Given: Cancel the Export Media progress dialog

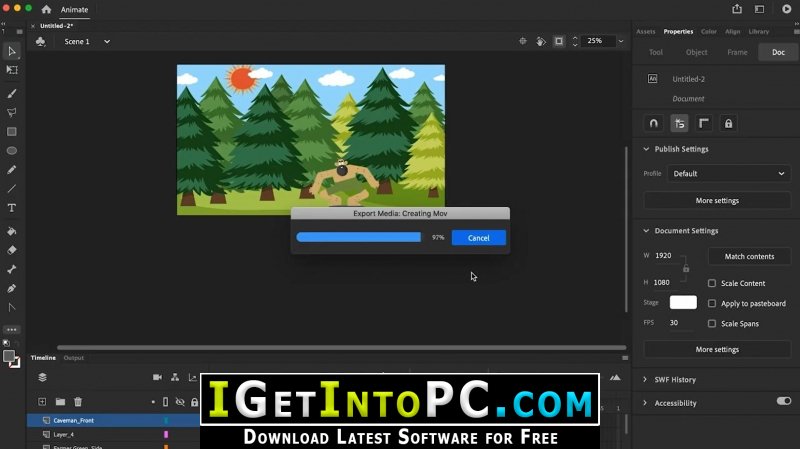Looking at the screenshot, I should [x=479, y=238].
